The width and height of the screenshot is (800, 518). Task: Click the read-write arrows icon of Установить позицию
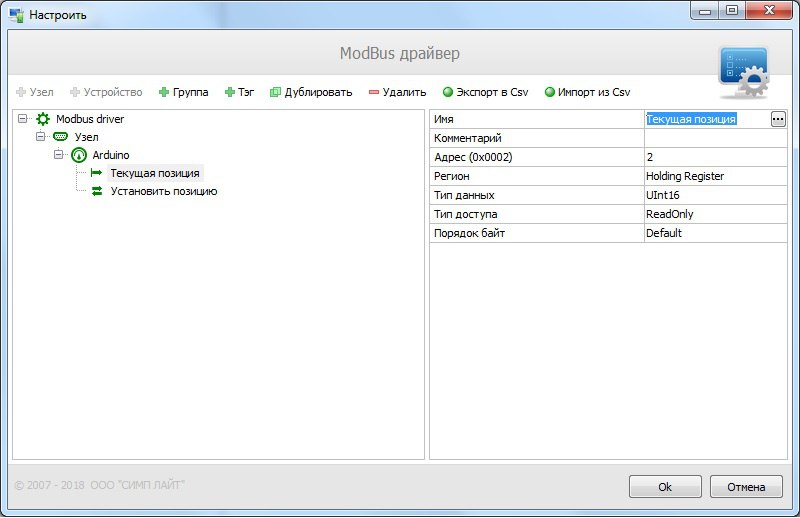pos(96,191)
